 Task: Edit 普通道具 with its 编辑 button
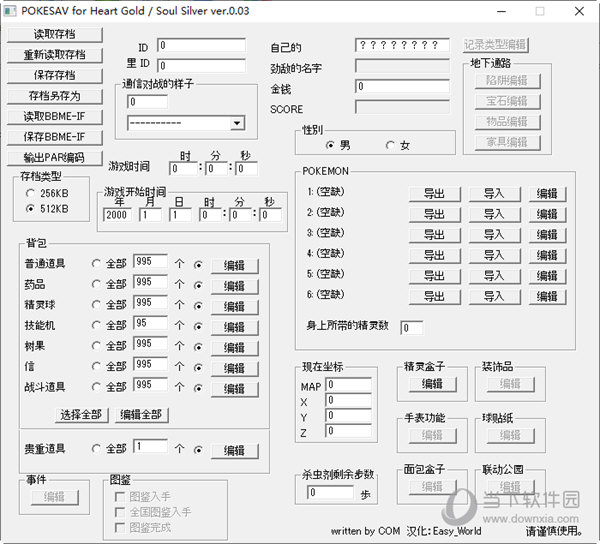[235, 265]
